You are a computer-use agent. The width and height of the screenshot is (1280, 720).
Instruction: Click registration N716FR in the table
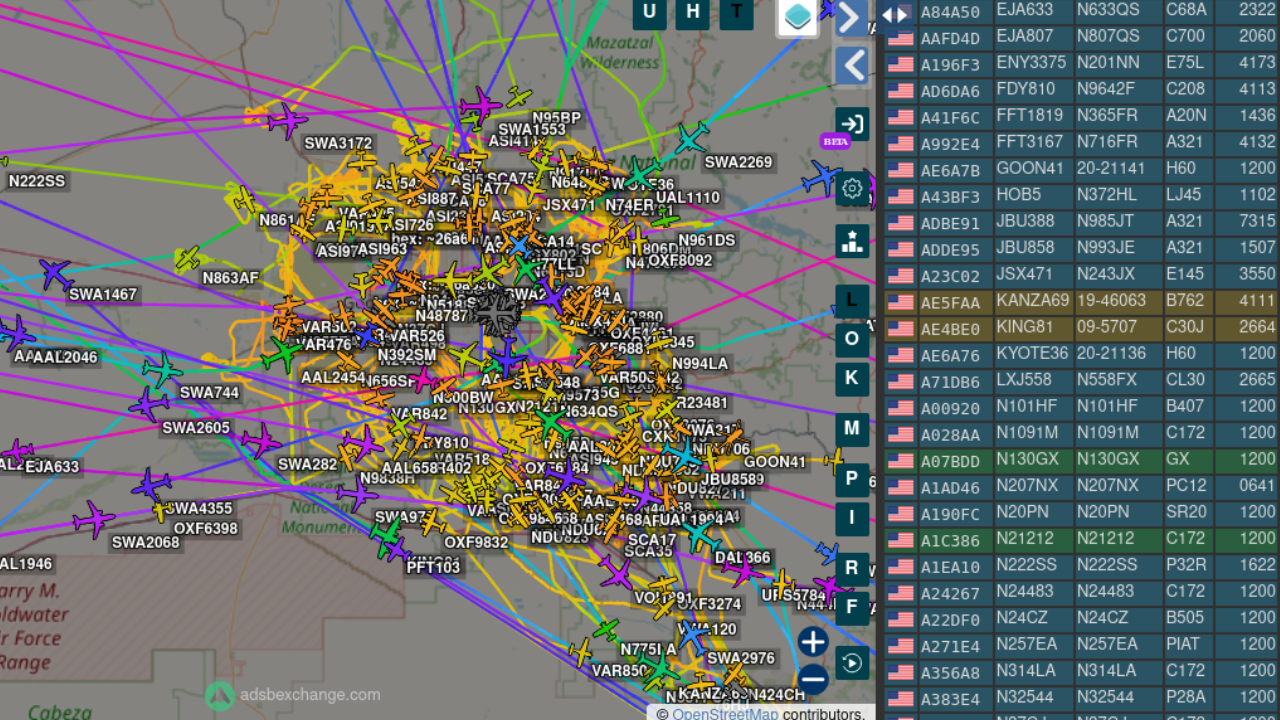coord(1107,142)
